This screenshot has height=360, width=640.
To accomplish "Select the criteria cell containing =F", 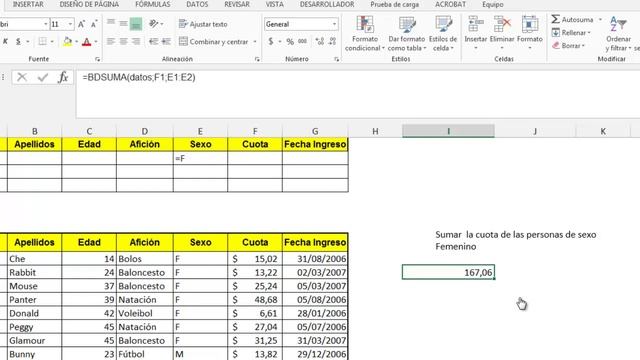I will coord(200,158).
